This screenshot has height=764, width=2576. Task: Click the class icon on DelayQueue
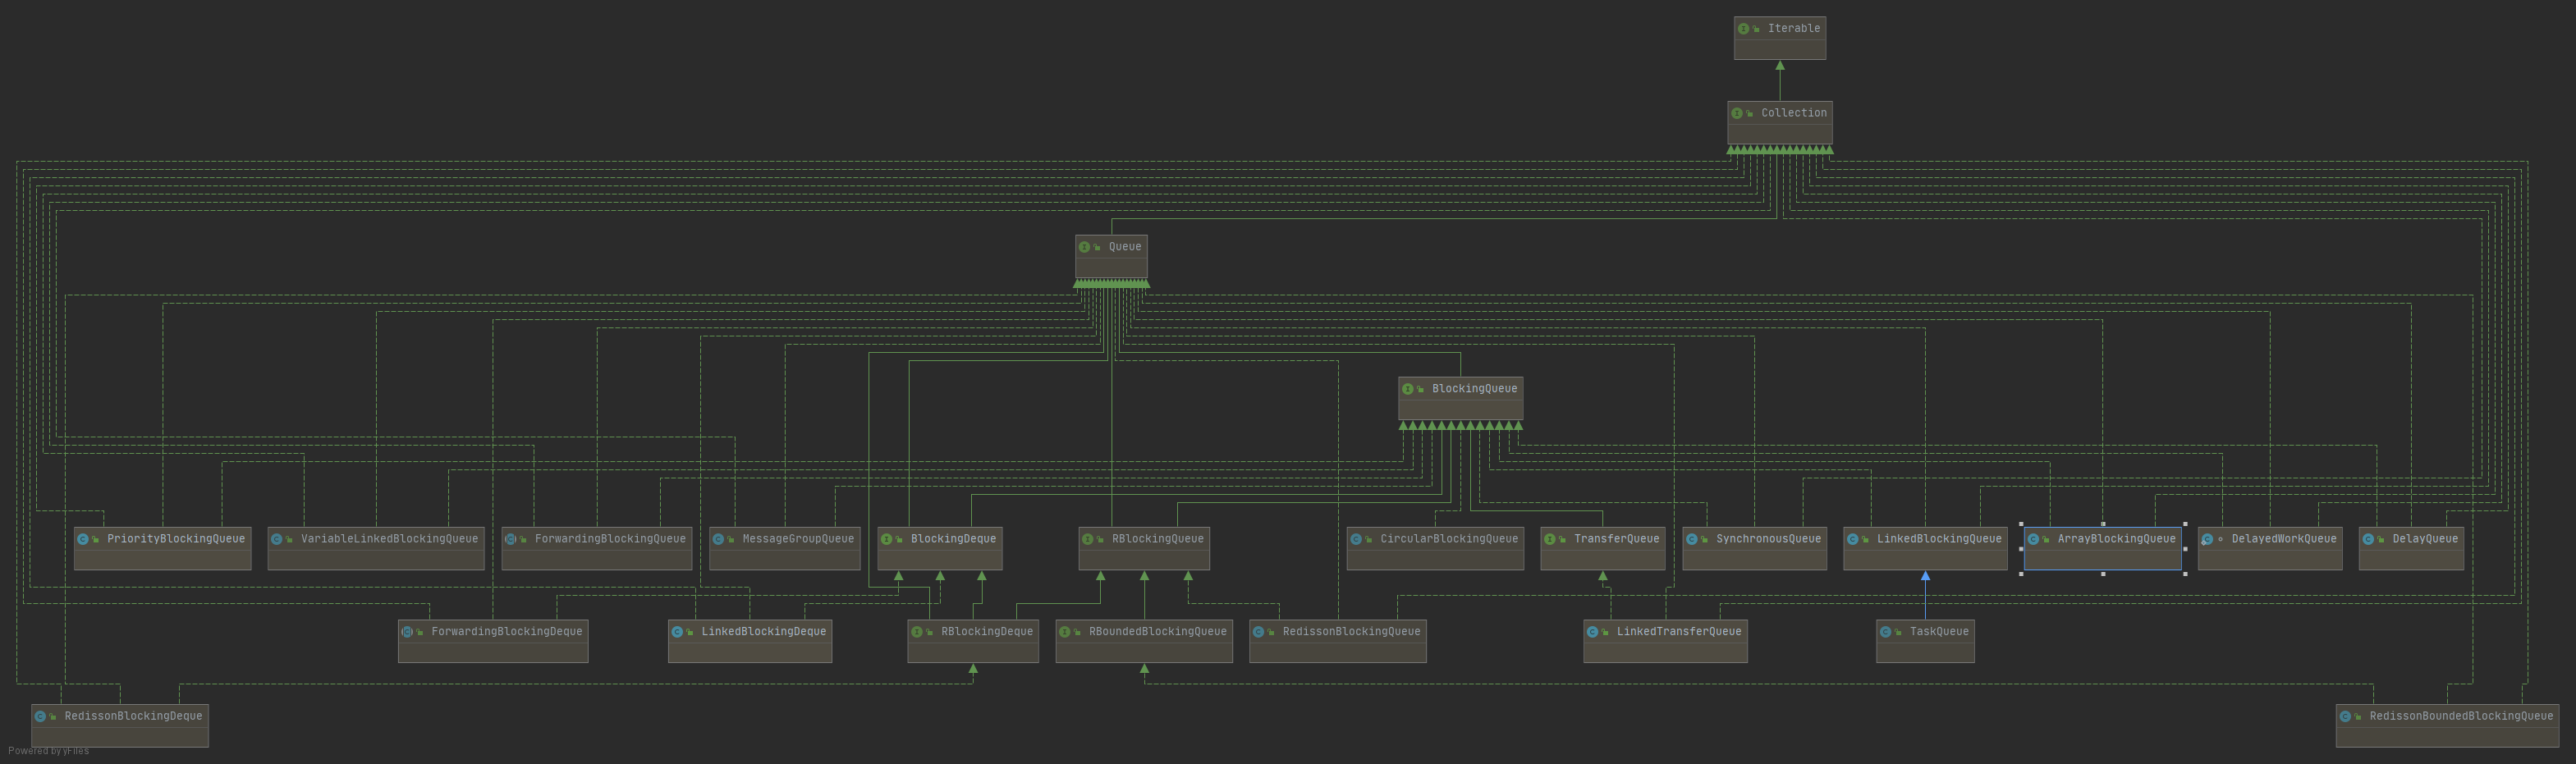[2368, 539]
